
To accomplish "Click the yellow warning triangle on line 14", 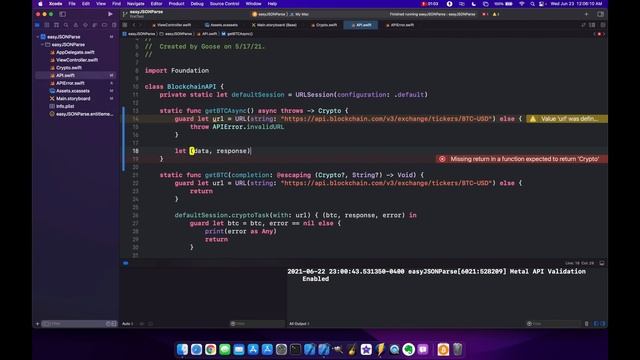I will click(x=533, y=119).
